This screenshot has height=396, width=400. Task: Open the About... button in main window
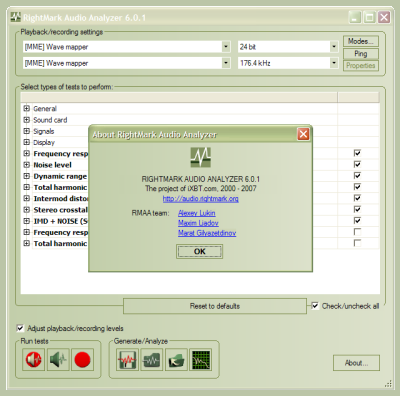[356, 363]
